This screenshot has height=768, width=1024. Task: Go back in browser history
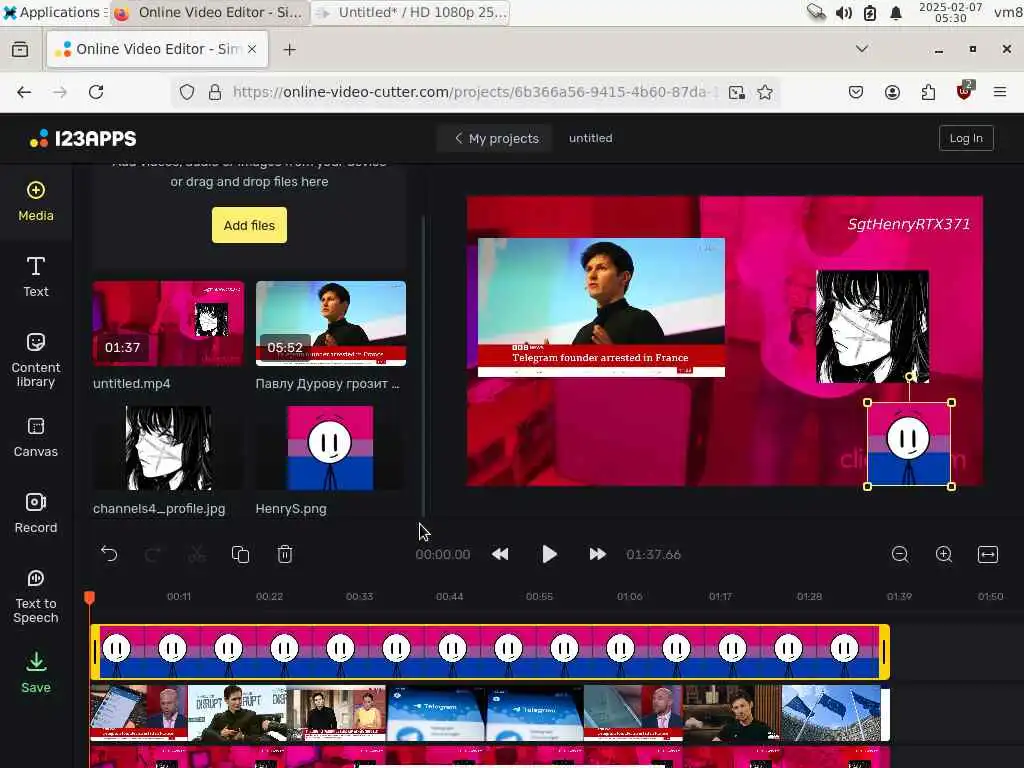coord(24,92)
